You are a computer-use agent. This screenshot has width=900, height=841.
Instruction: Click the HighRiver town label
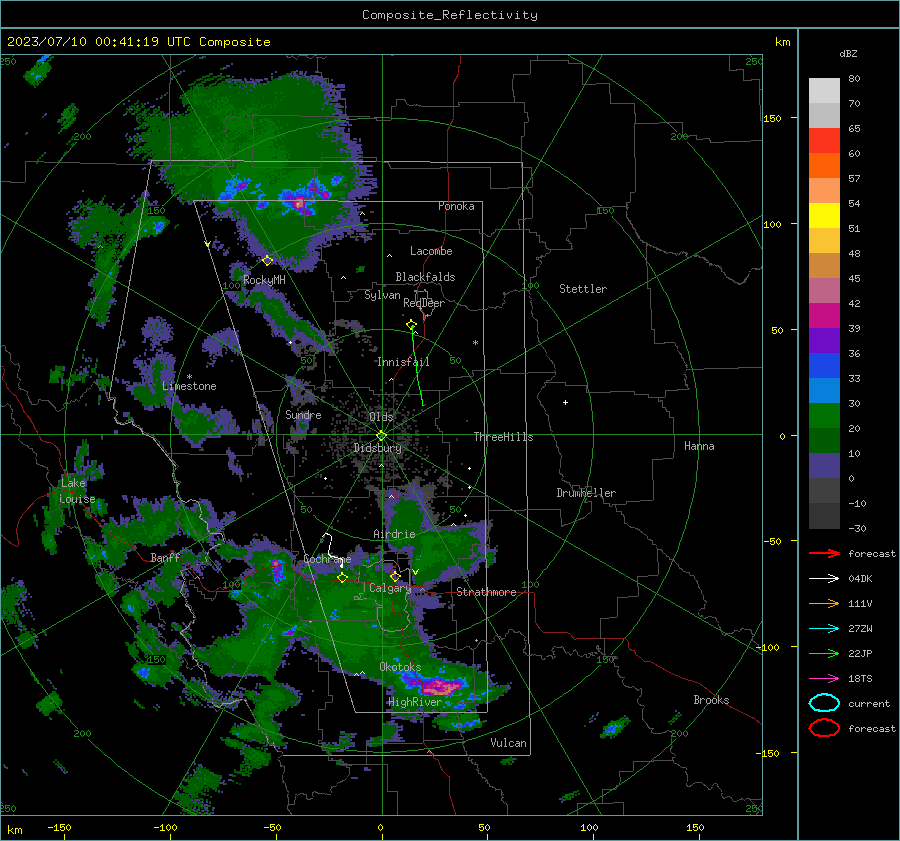[415, 702]
